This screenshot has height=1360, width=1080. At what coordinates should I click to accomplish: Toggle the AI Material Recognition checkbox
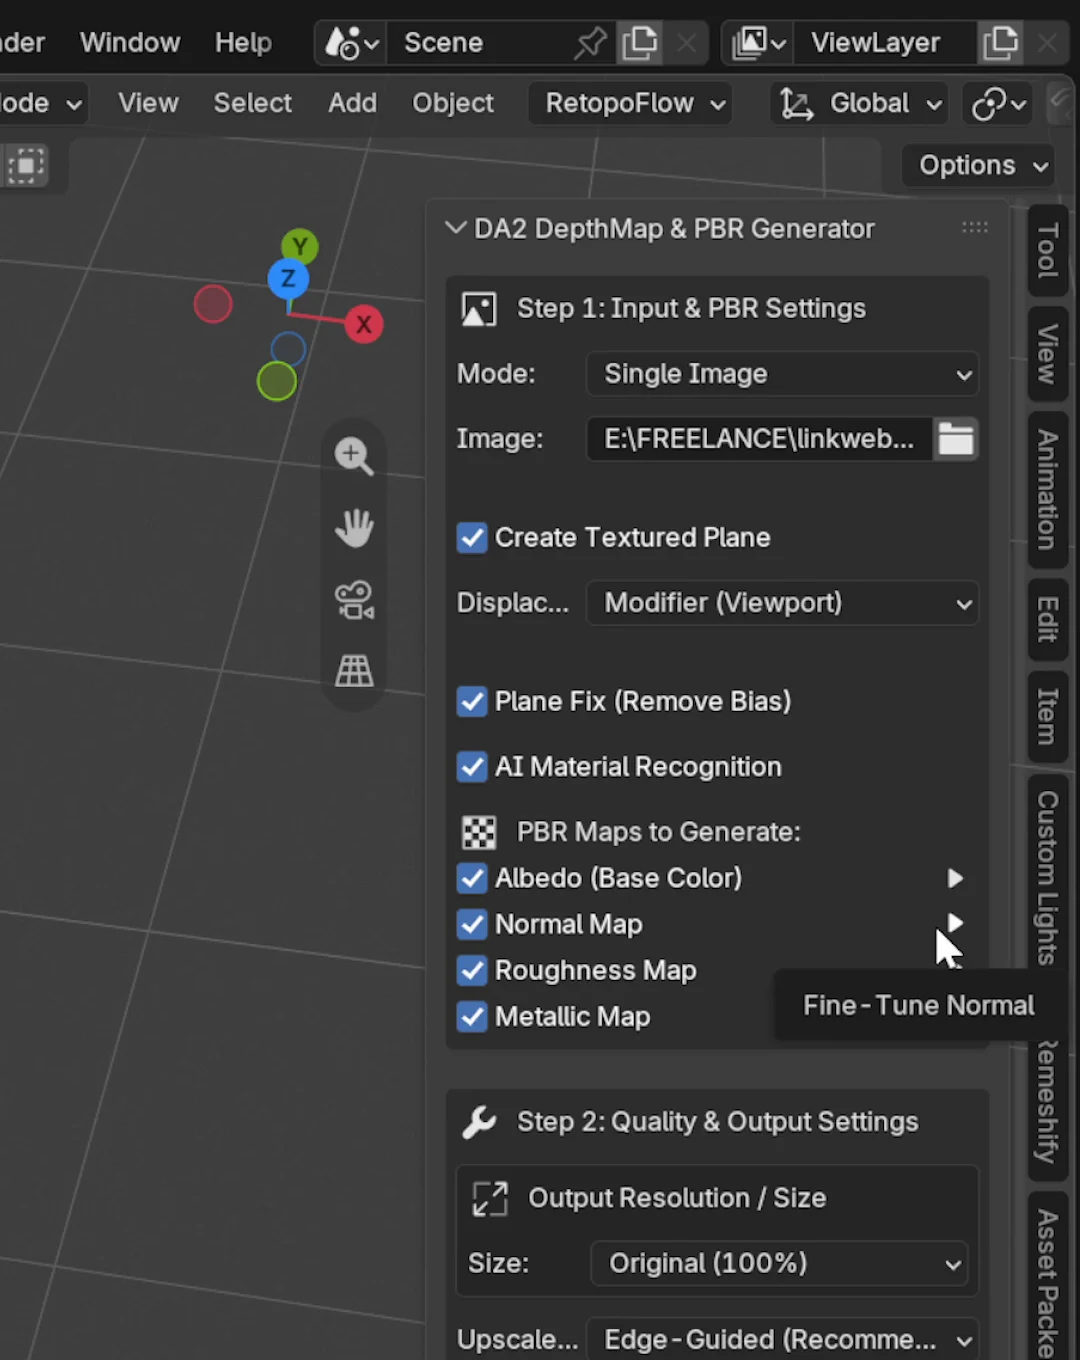472,767
